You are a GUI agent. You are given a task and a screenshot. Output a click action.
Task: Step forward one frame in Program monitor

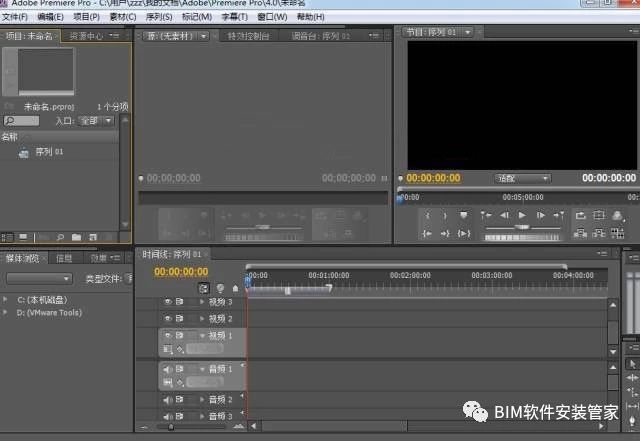point(540,215)
